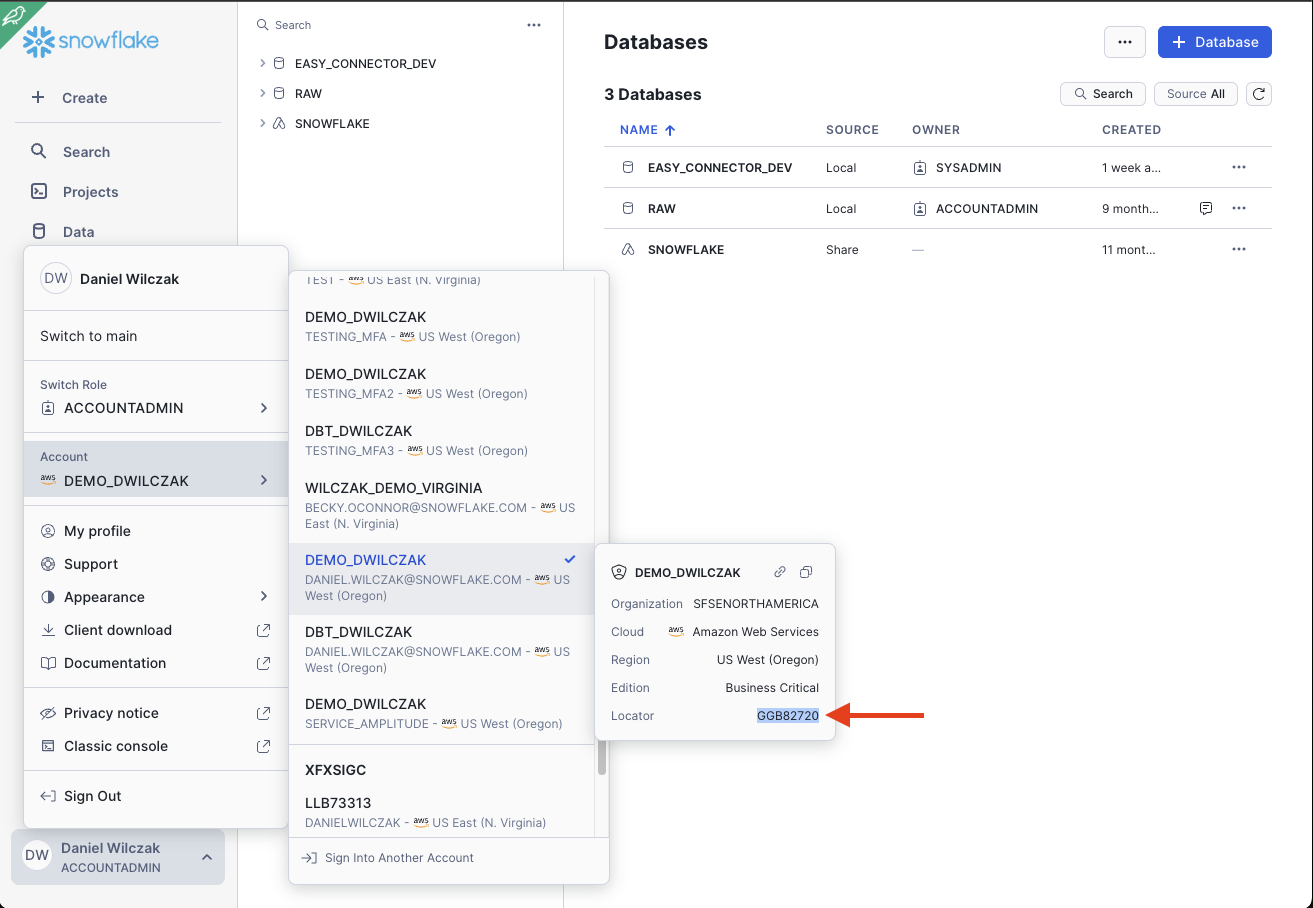Select the Sign Out menu item
The height and width of the screenshot is (908, 1313).
pyautogui.click(x=93, y=796)
